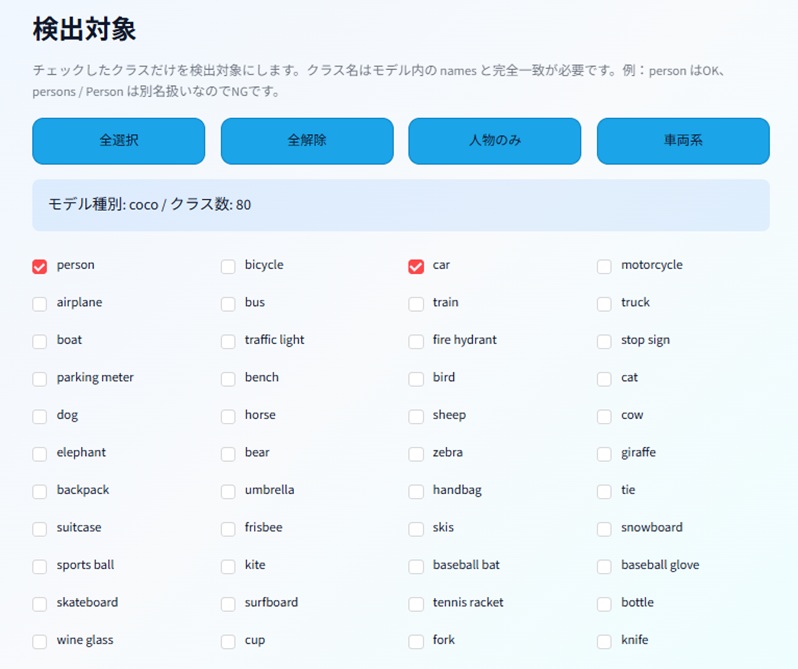Select the stop sign checkbox
The width and height of the screenshot is (798, 669).
point(604,341)
